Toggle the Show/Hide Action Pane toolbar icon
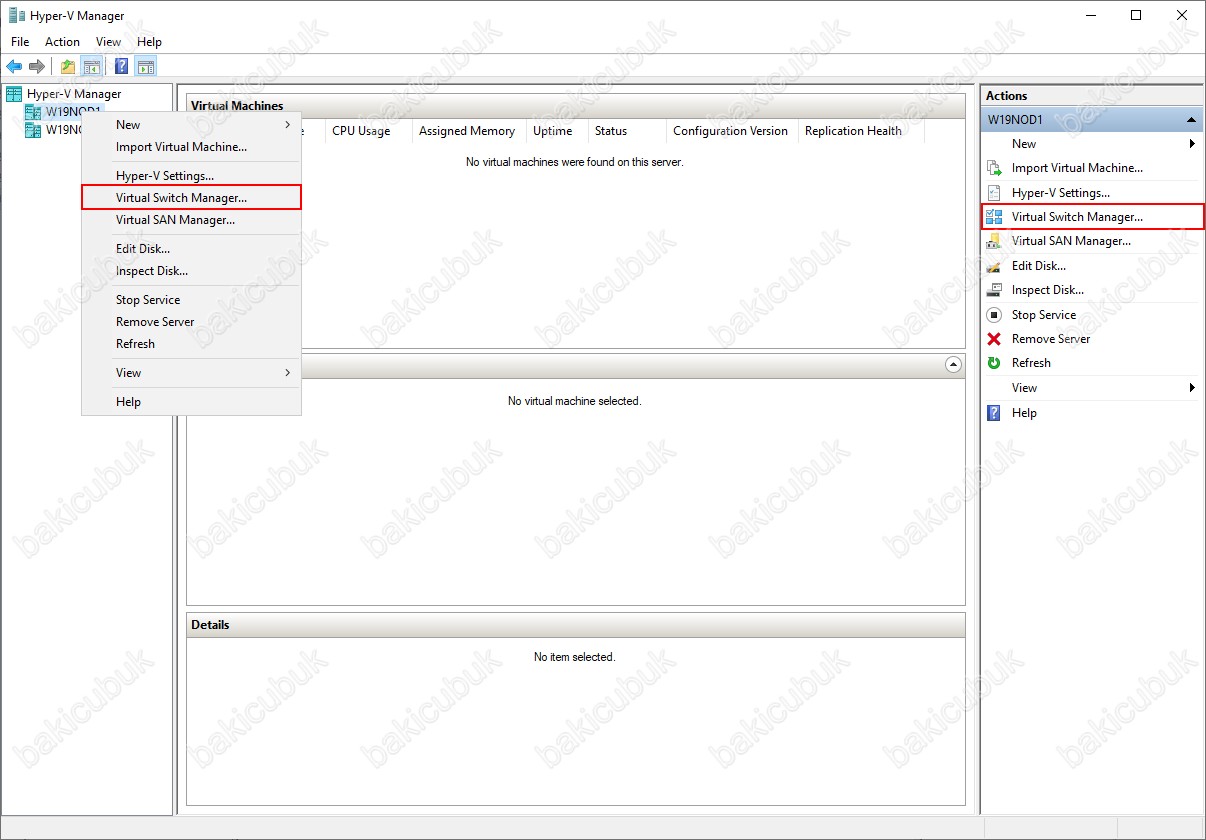The height and width of the screenshot is (840, 1206). coord(146,67)
